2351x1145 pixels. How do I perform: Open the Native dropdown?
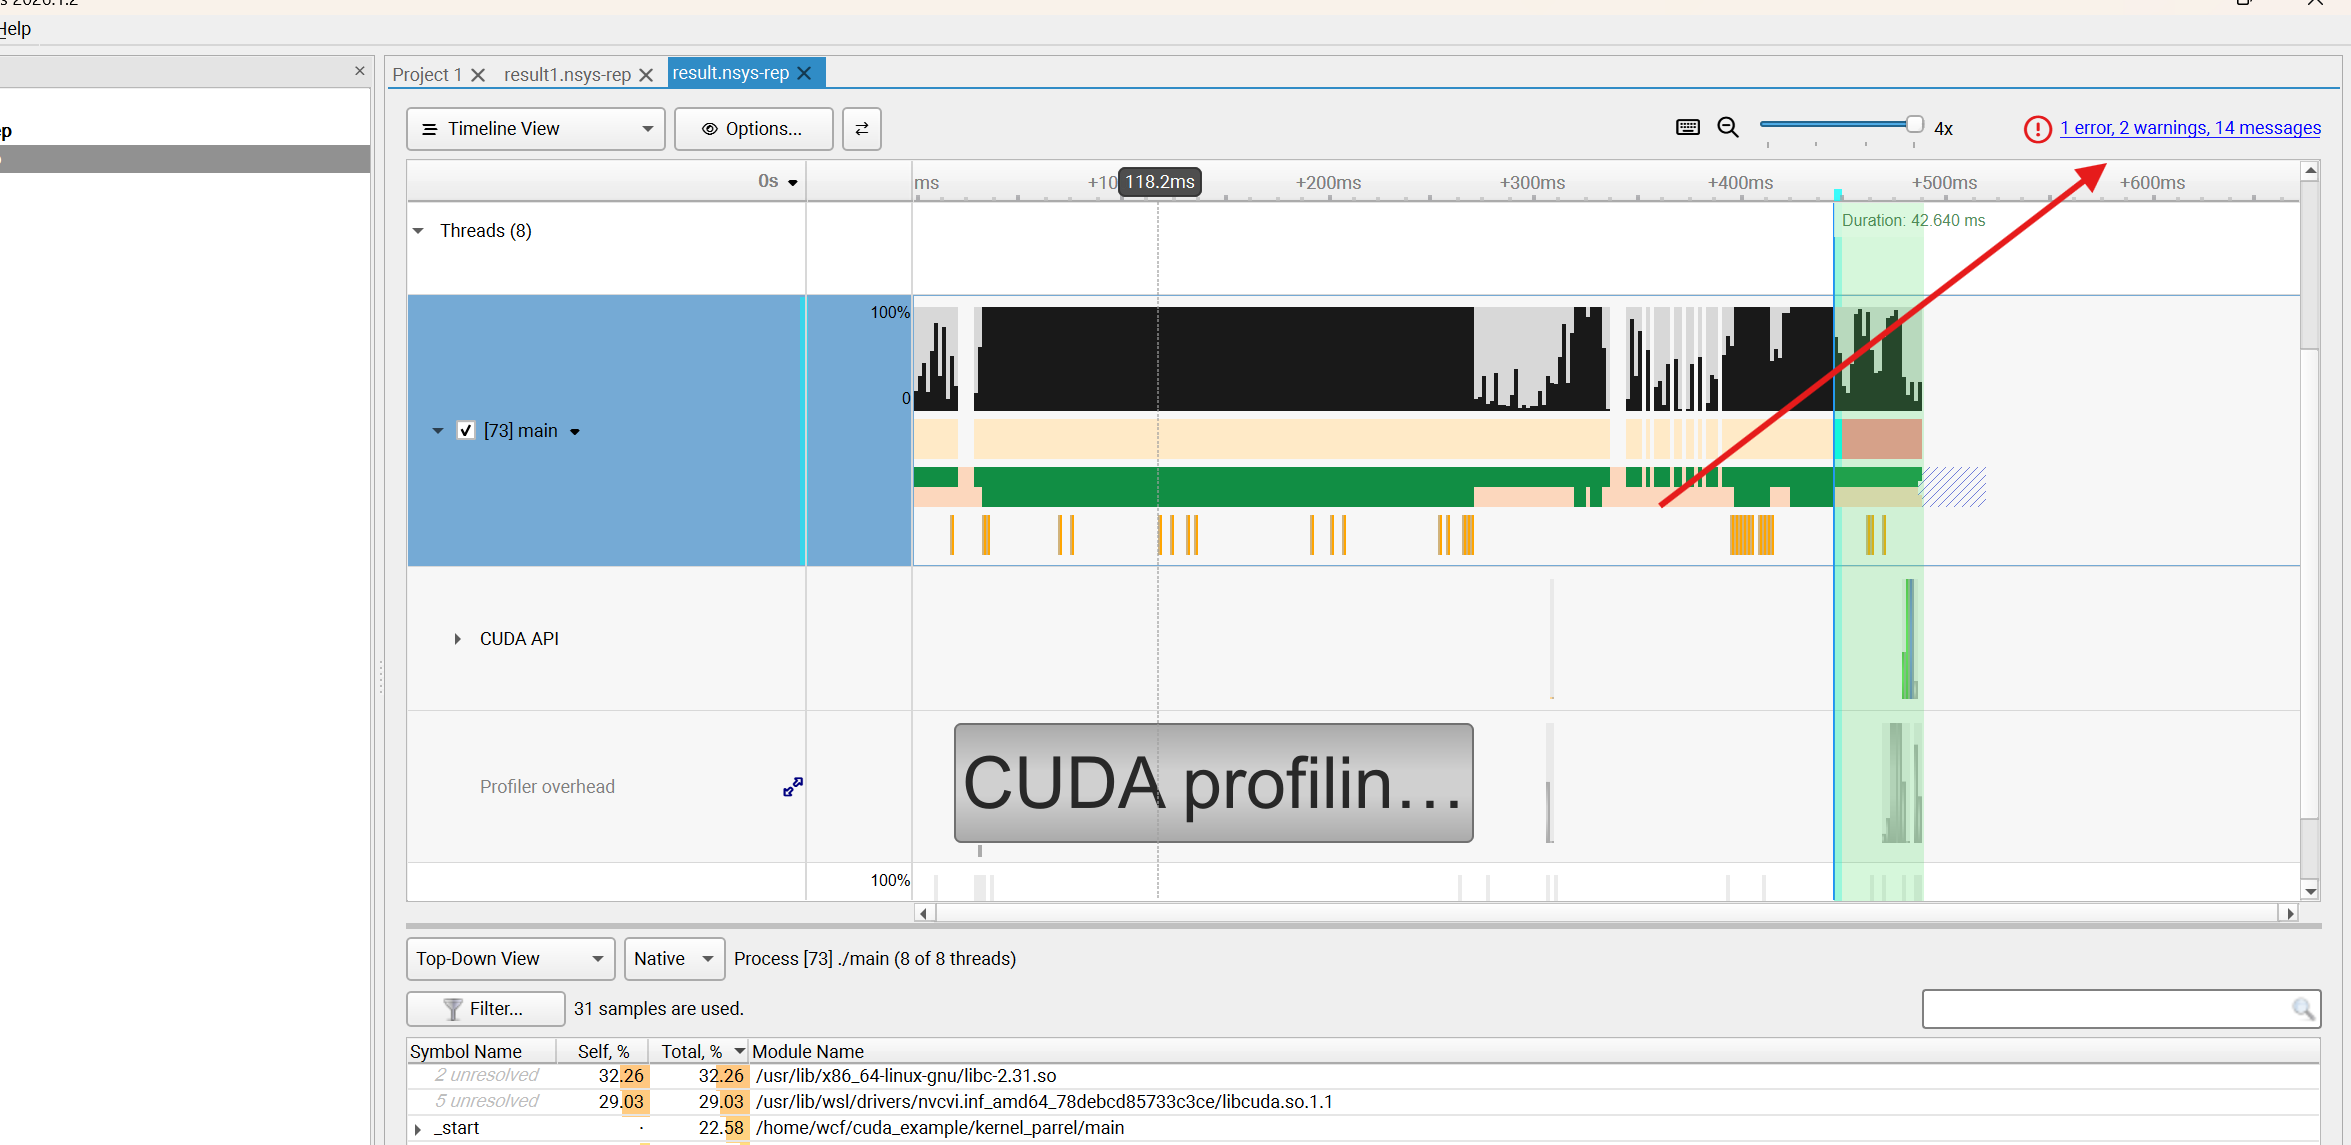[x=674, y=959]
